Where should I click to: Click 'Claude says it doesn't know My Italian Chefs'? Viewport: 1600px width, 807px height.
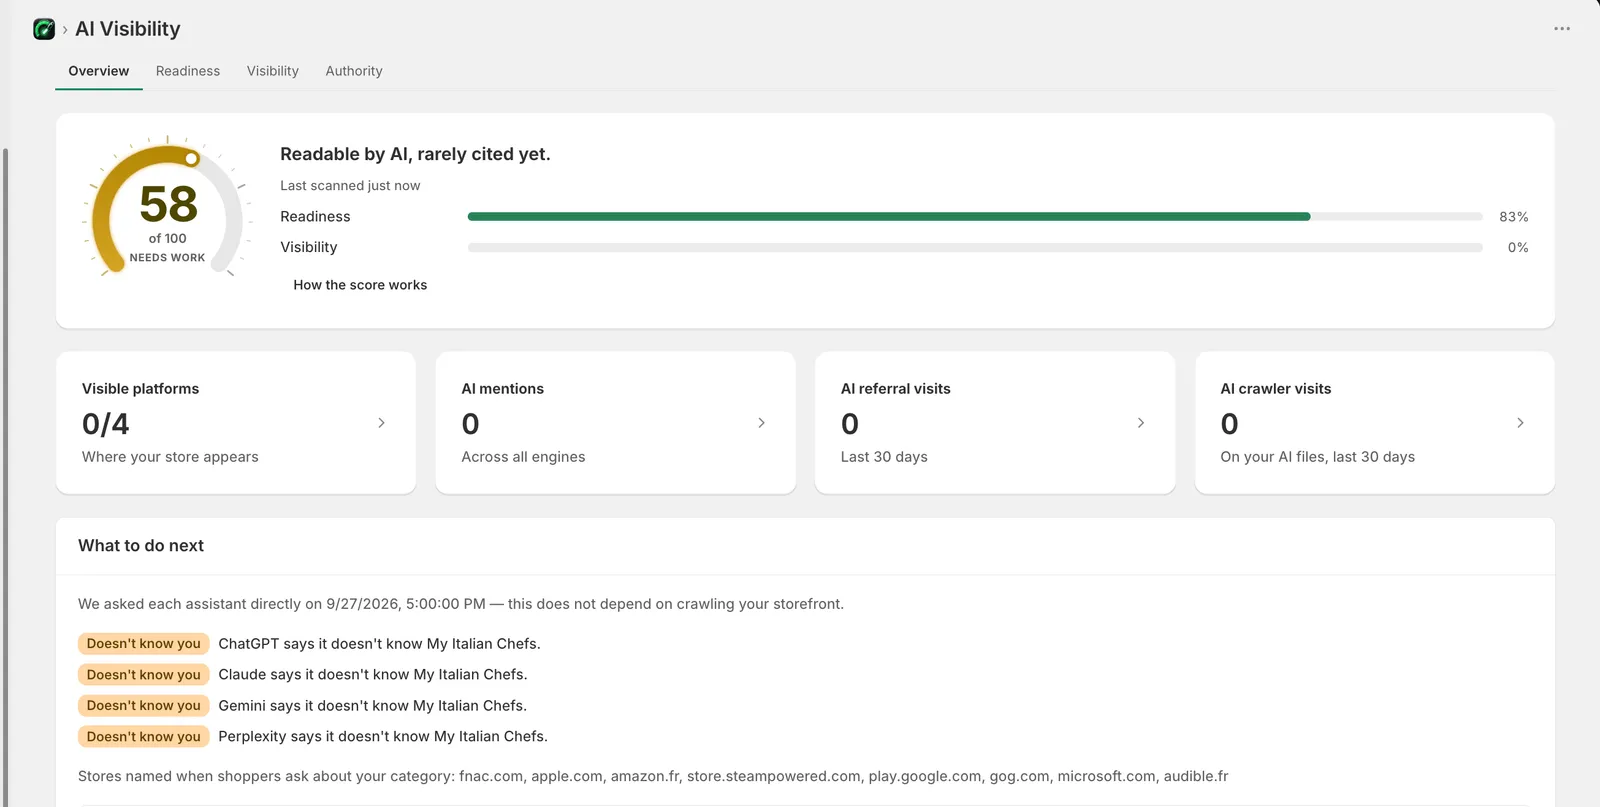(x=373, y=675)
